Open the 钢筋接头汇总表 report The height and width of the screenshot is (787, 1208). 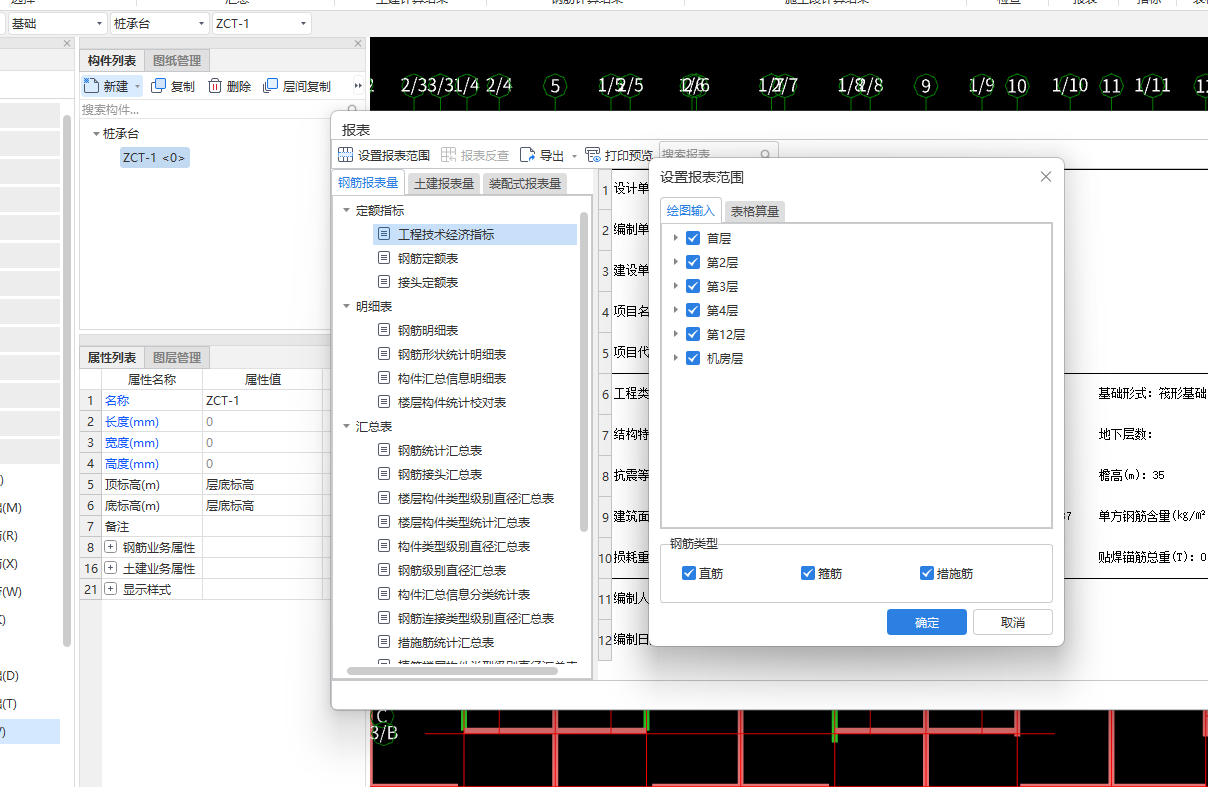(440, 474)
